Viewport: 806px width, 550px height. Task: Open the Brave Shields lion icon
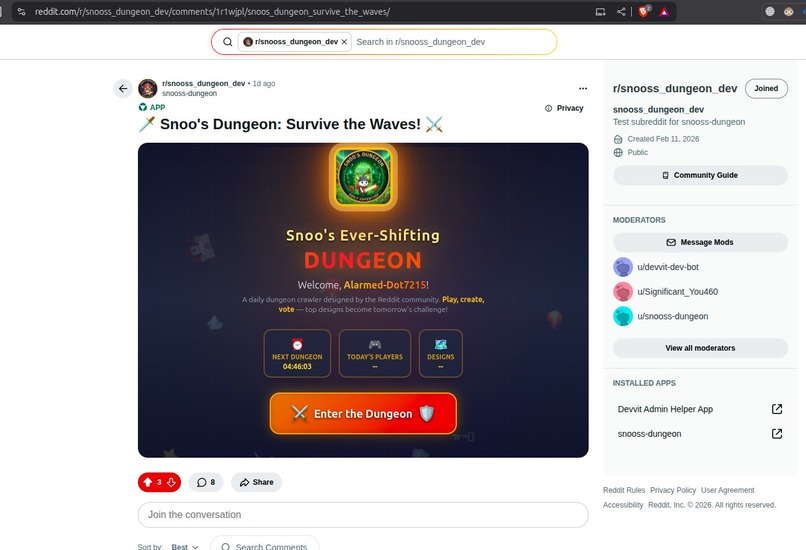[x=644, y=11]
